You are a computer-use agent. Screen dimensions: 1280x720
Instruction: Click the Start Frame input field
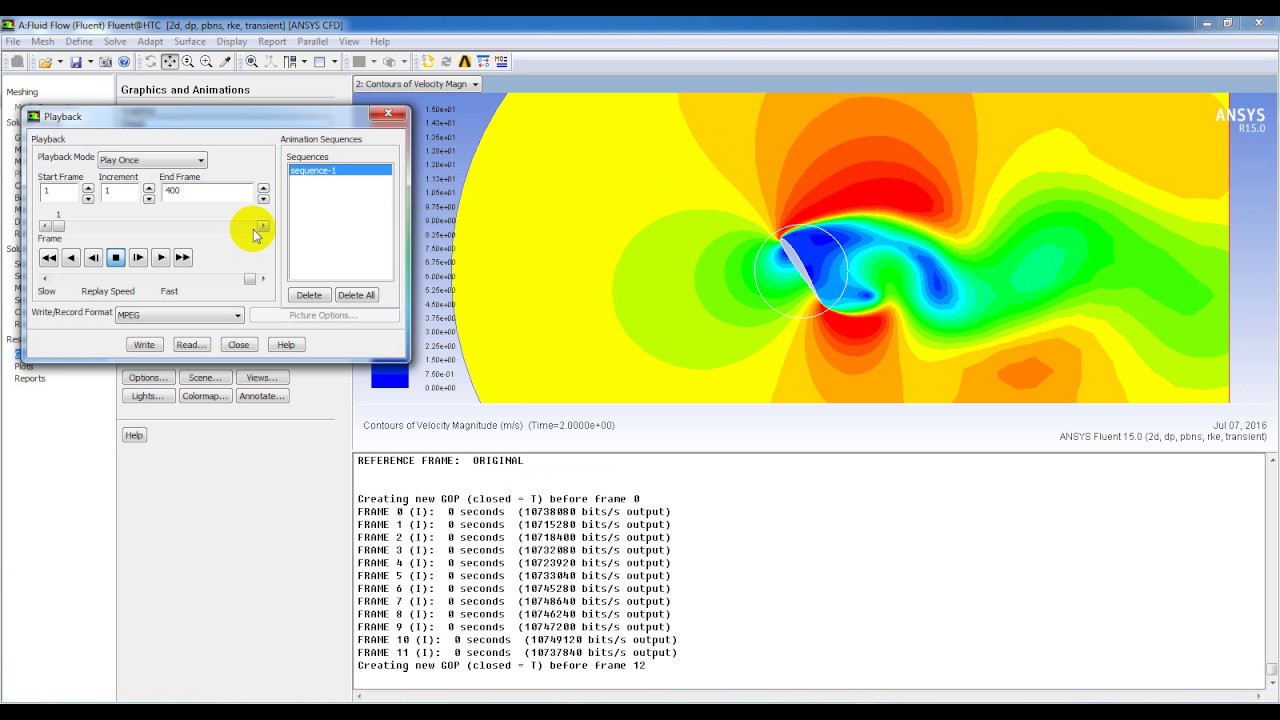tap(59, 191)
